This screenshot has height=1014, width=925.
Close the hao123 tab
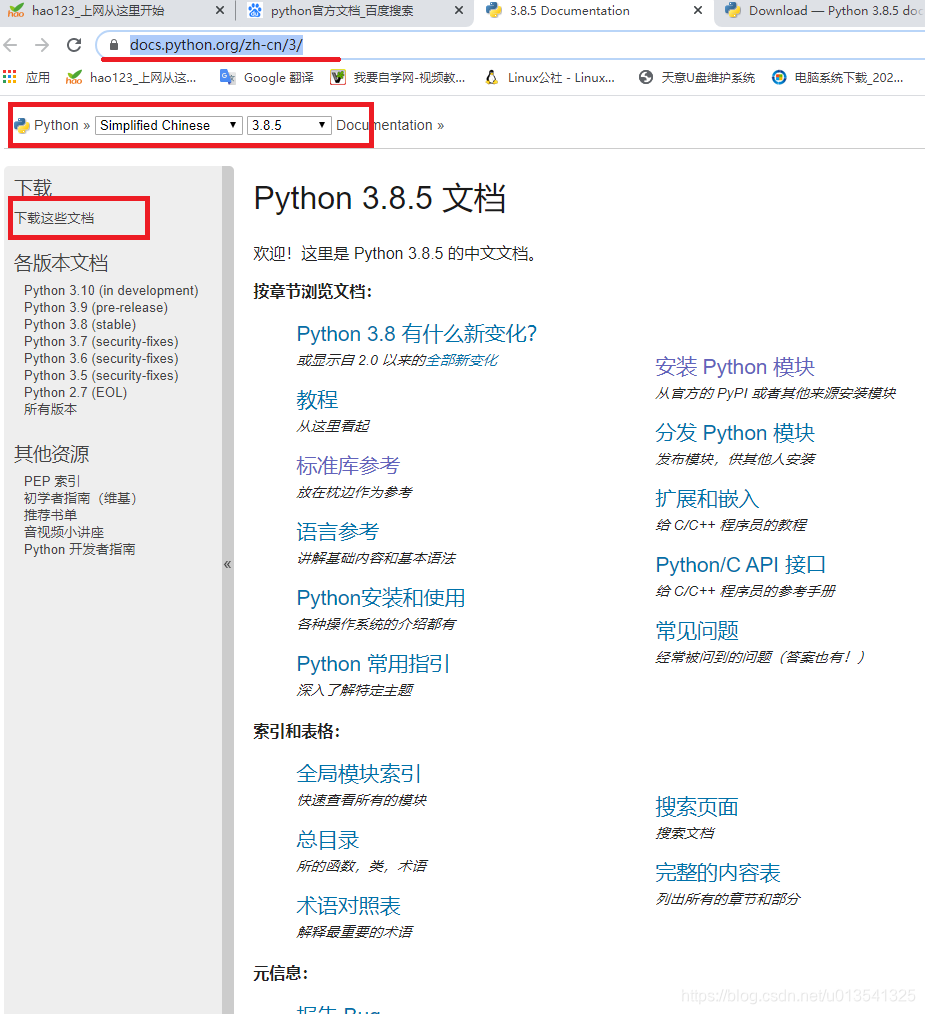220,10
